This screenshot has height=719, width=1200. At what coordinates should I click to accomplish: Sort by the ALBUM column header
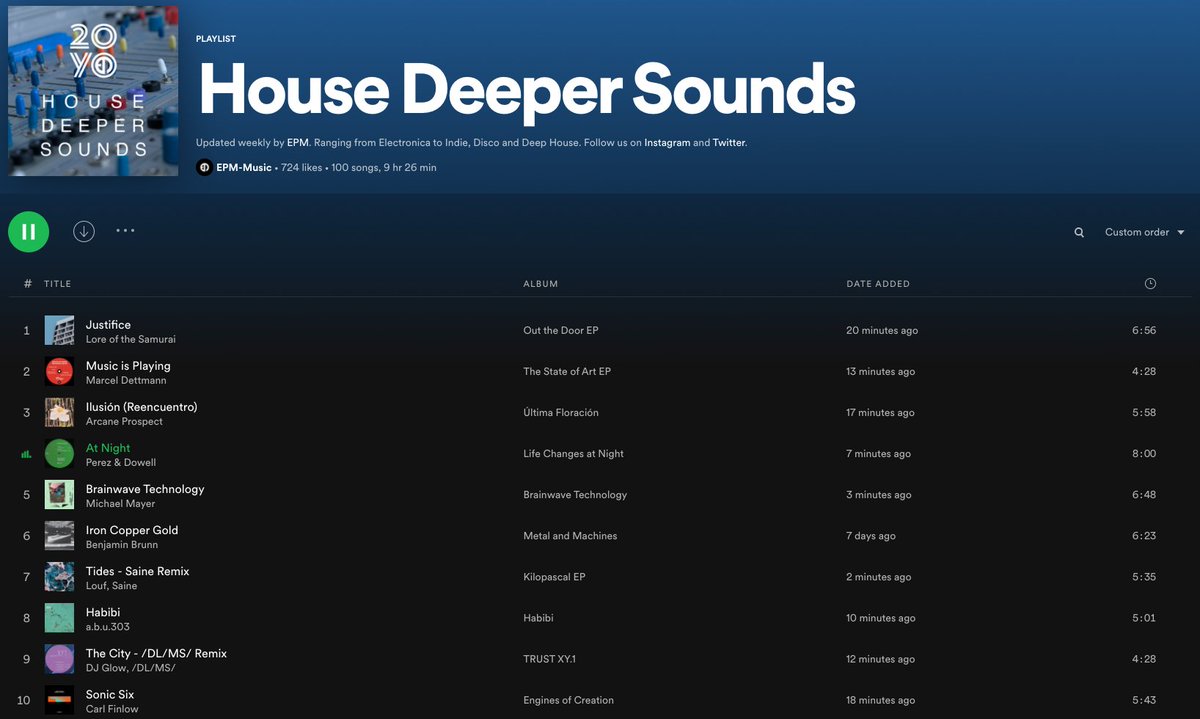541,284
